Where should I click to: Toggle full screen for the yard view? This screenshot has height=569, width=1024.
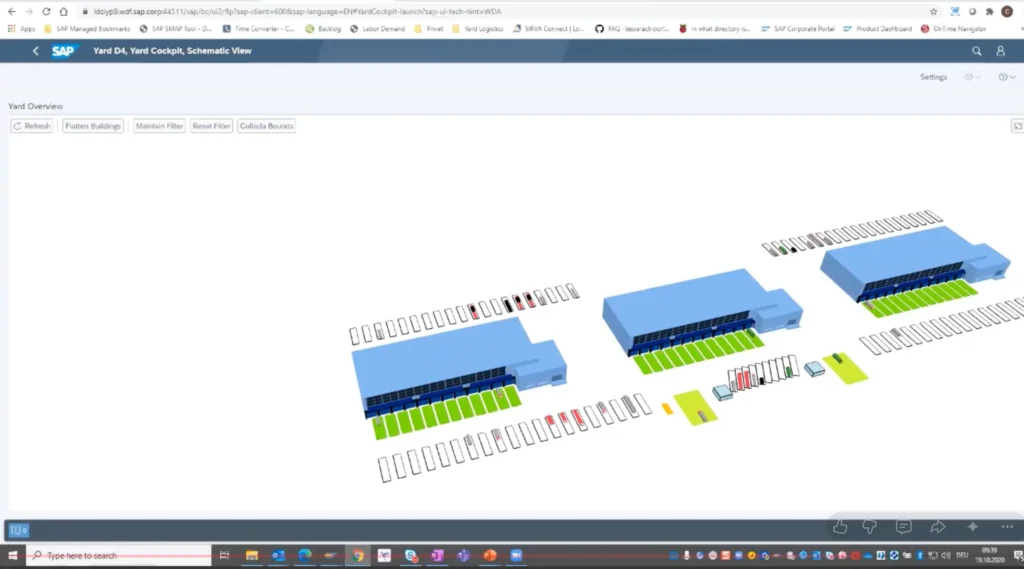click(x=1017, y=126)
